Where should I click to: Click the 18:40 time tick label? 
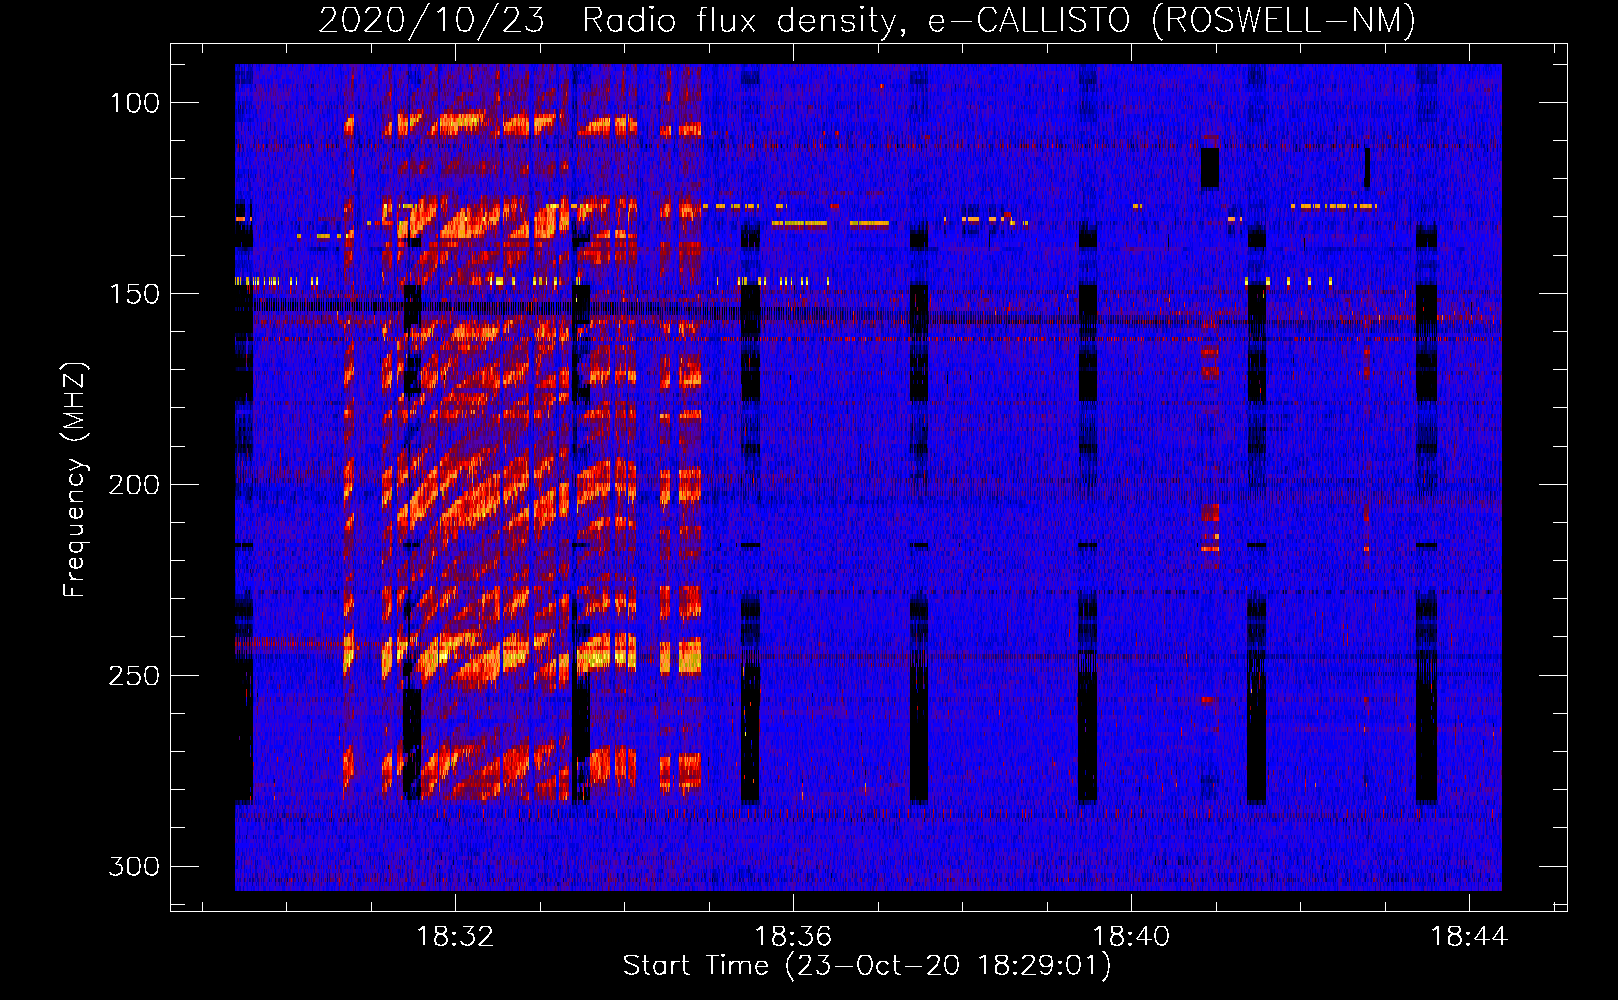tap(1131, 937)
